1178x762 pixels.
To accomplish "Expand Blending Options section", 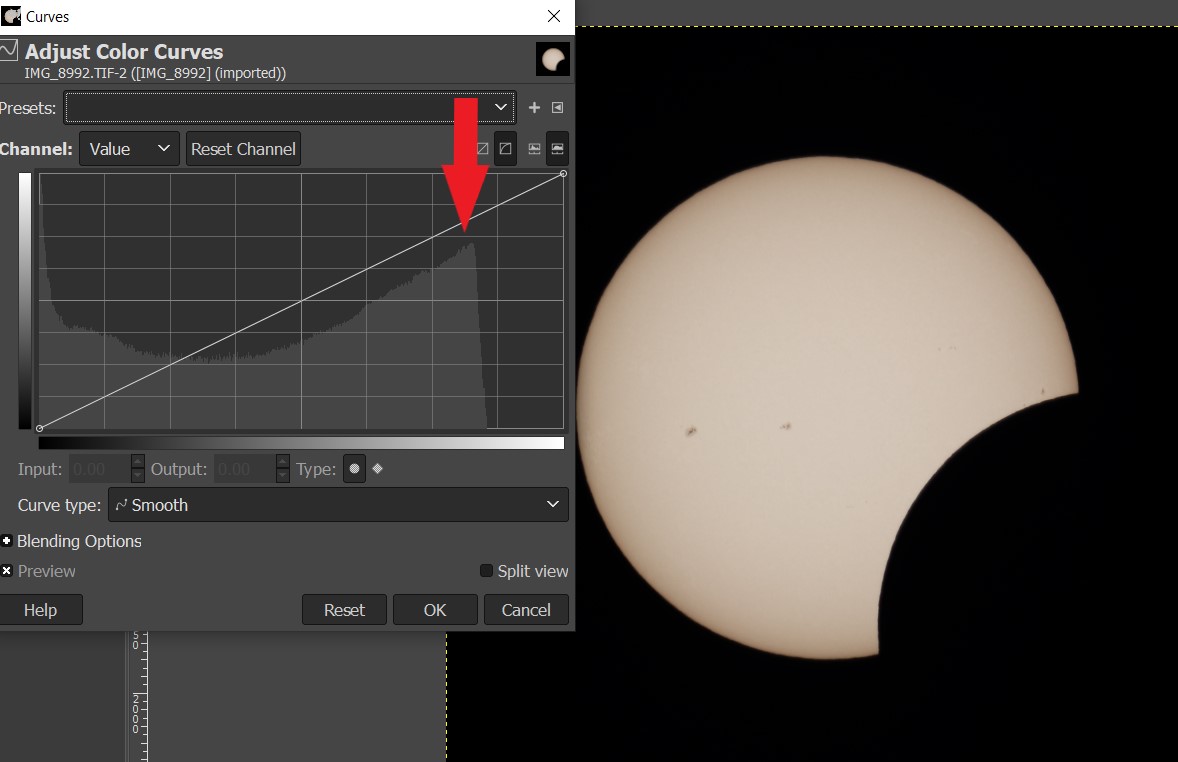I will (x=7, y=541).
